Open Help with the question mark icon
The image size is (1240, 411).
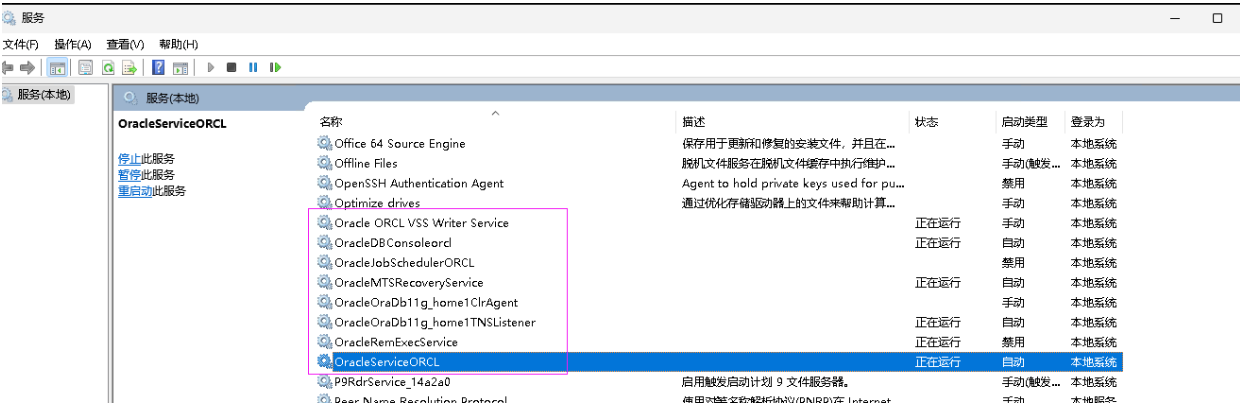[x=159, y=68]
